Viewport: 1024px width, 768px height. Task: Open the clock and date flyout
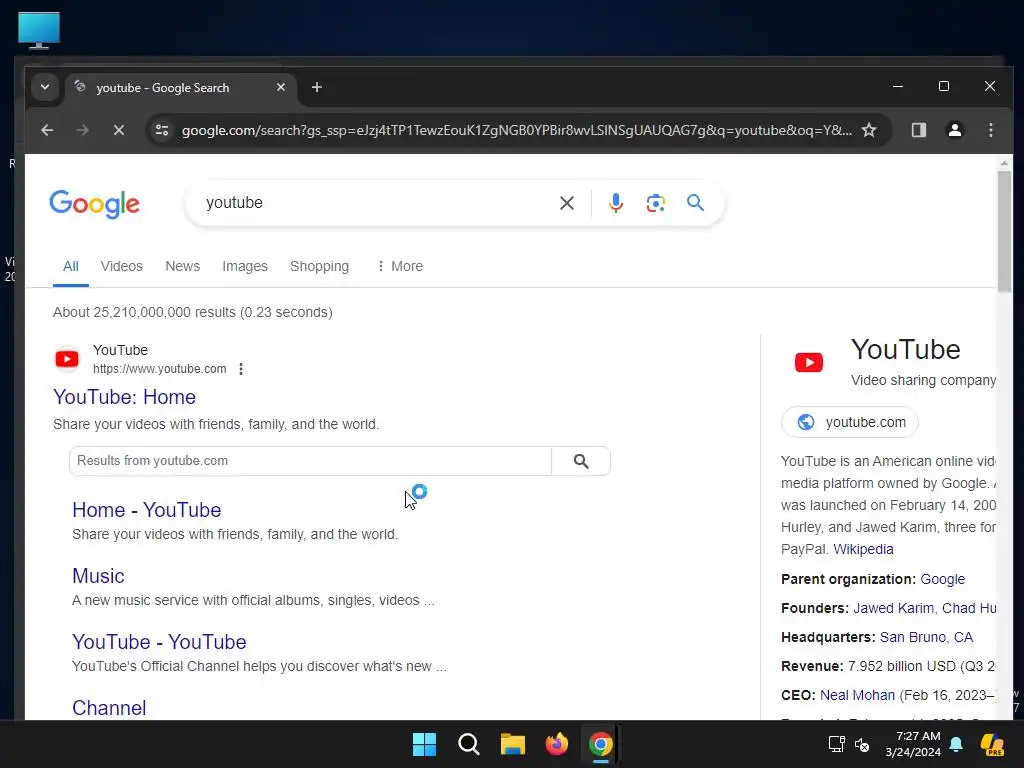913,744
